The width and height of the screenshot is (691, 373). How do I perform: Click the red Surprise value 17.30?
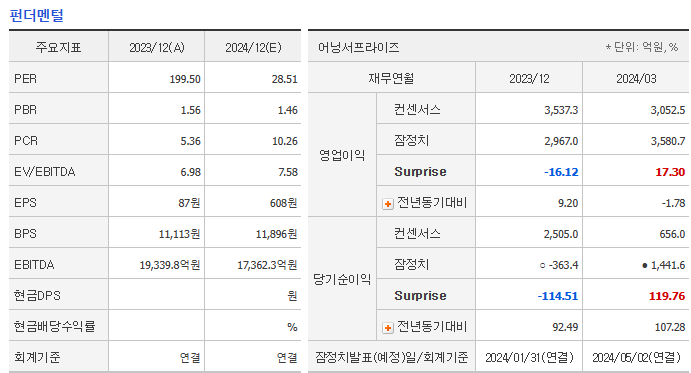[x=670, y=172]
